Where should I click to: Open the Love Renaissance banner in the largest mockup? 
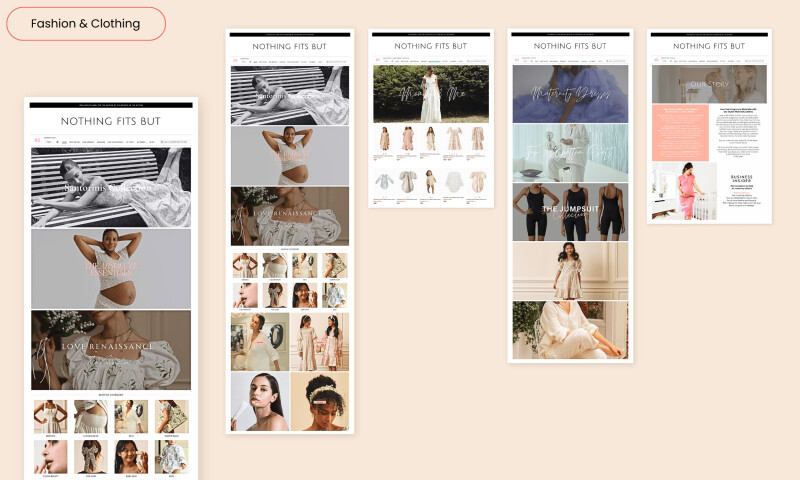pos(110,349)
